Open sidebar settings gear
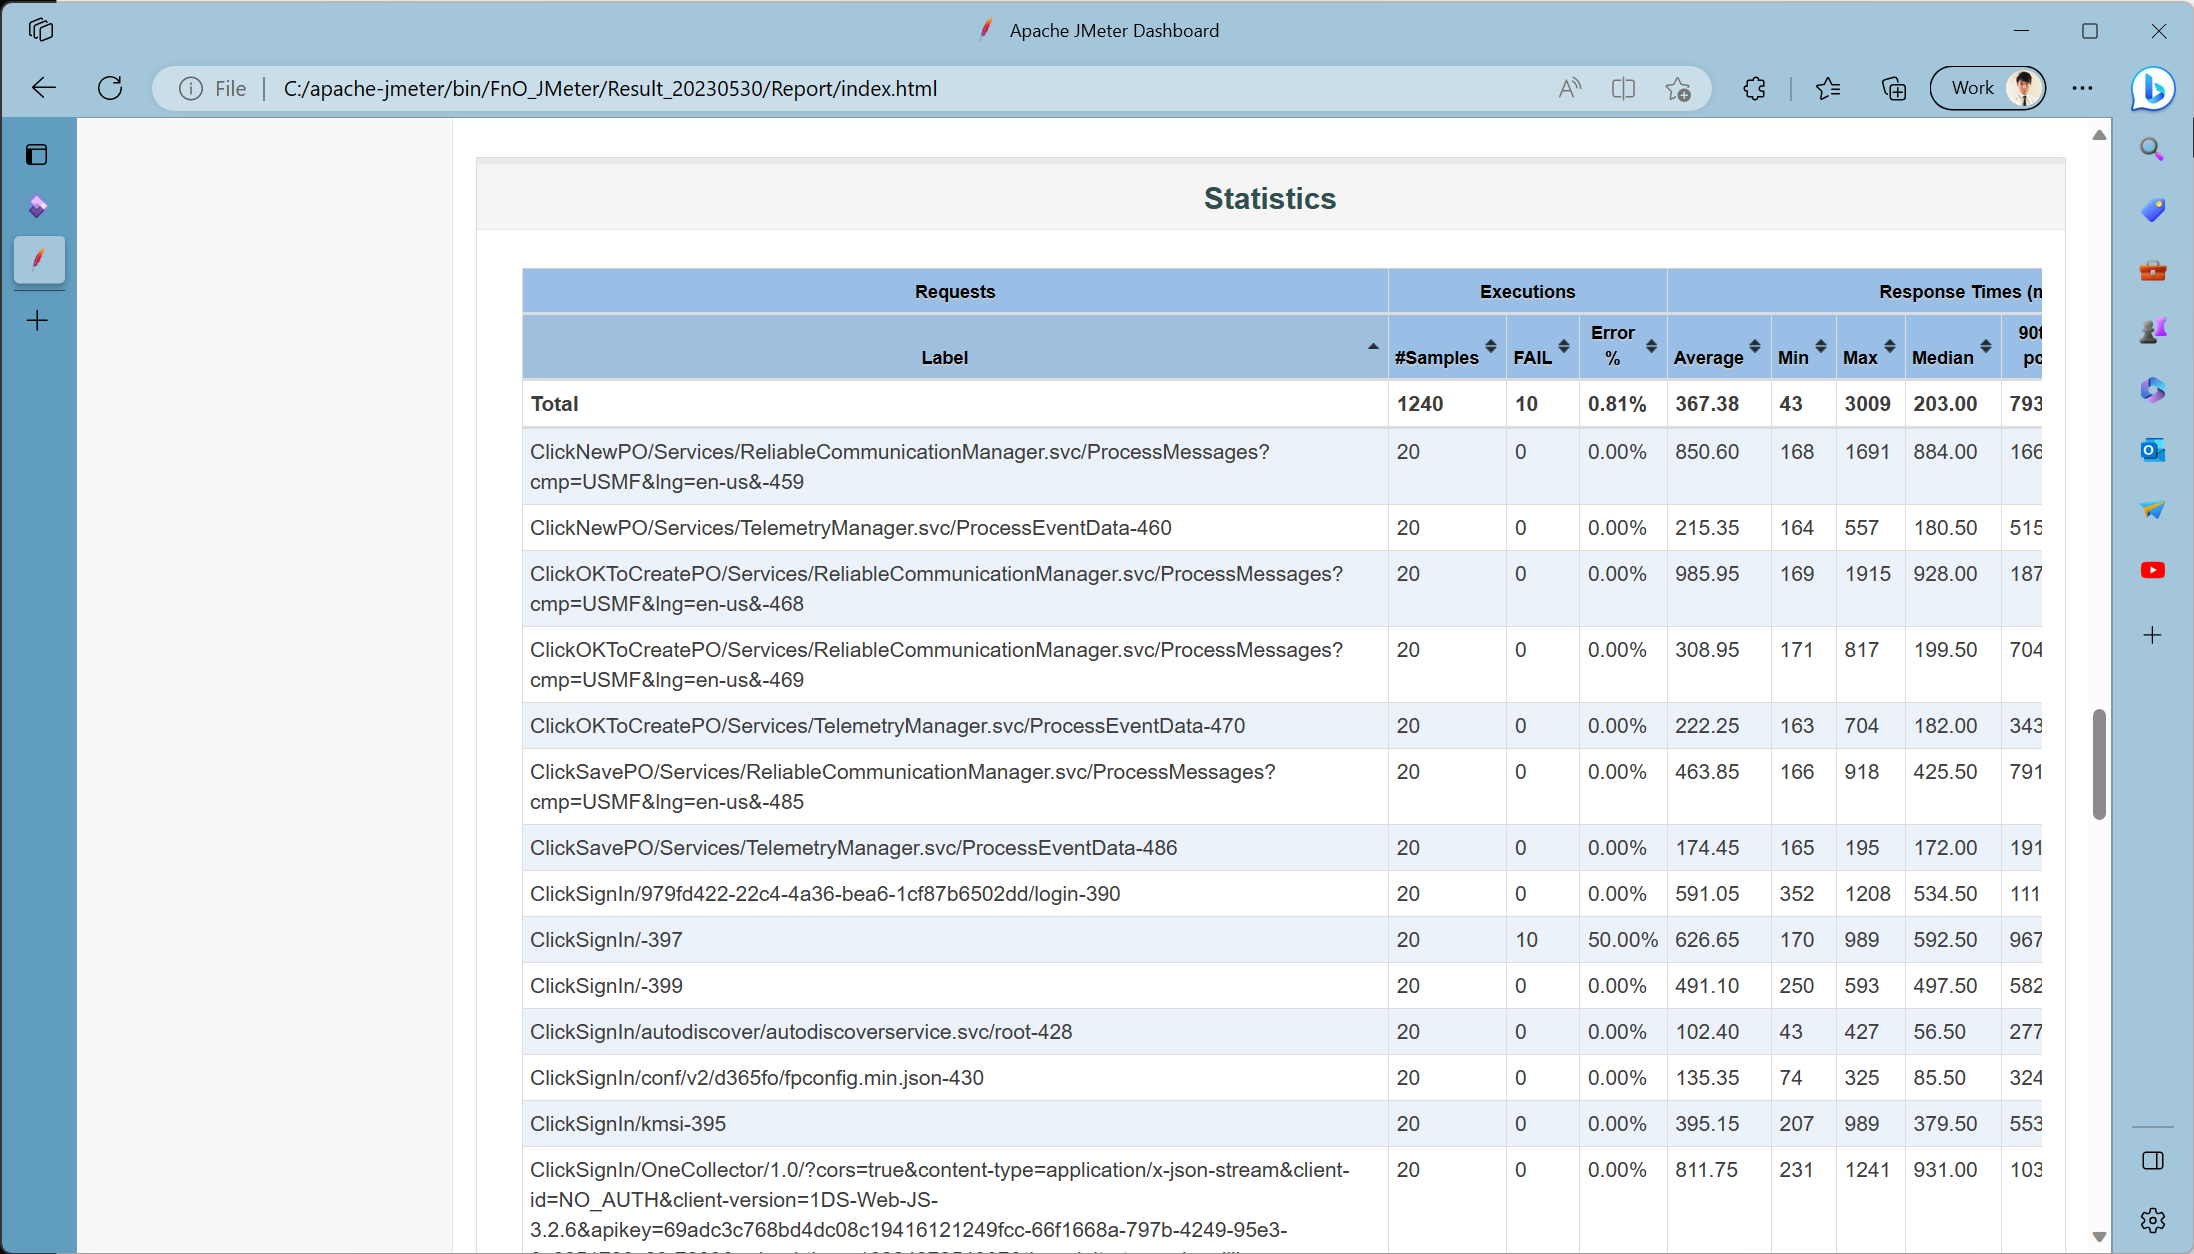 tap(2152, 1220)
